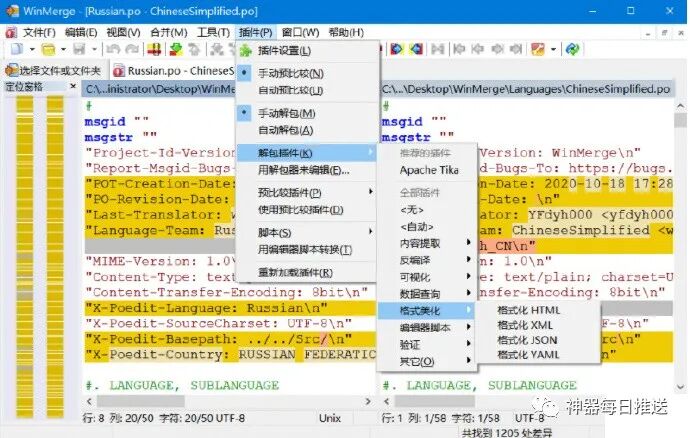This screenshot has height=438, width=690.
Task: Open the 工具(T) menu
Action: (x=213, y=33)
